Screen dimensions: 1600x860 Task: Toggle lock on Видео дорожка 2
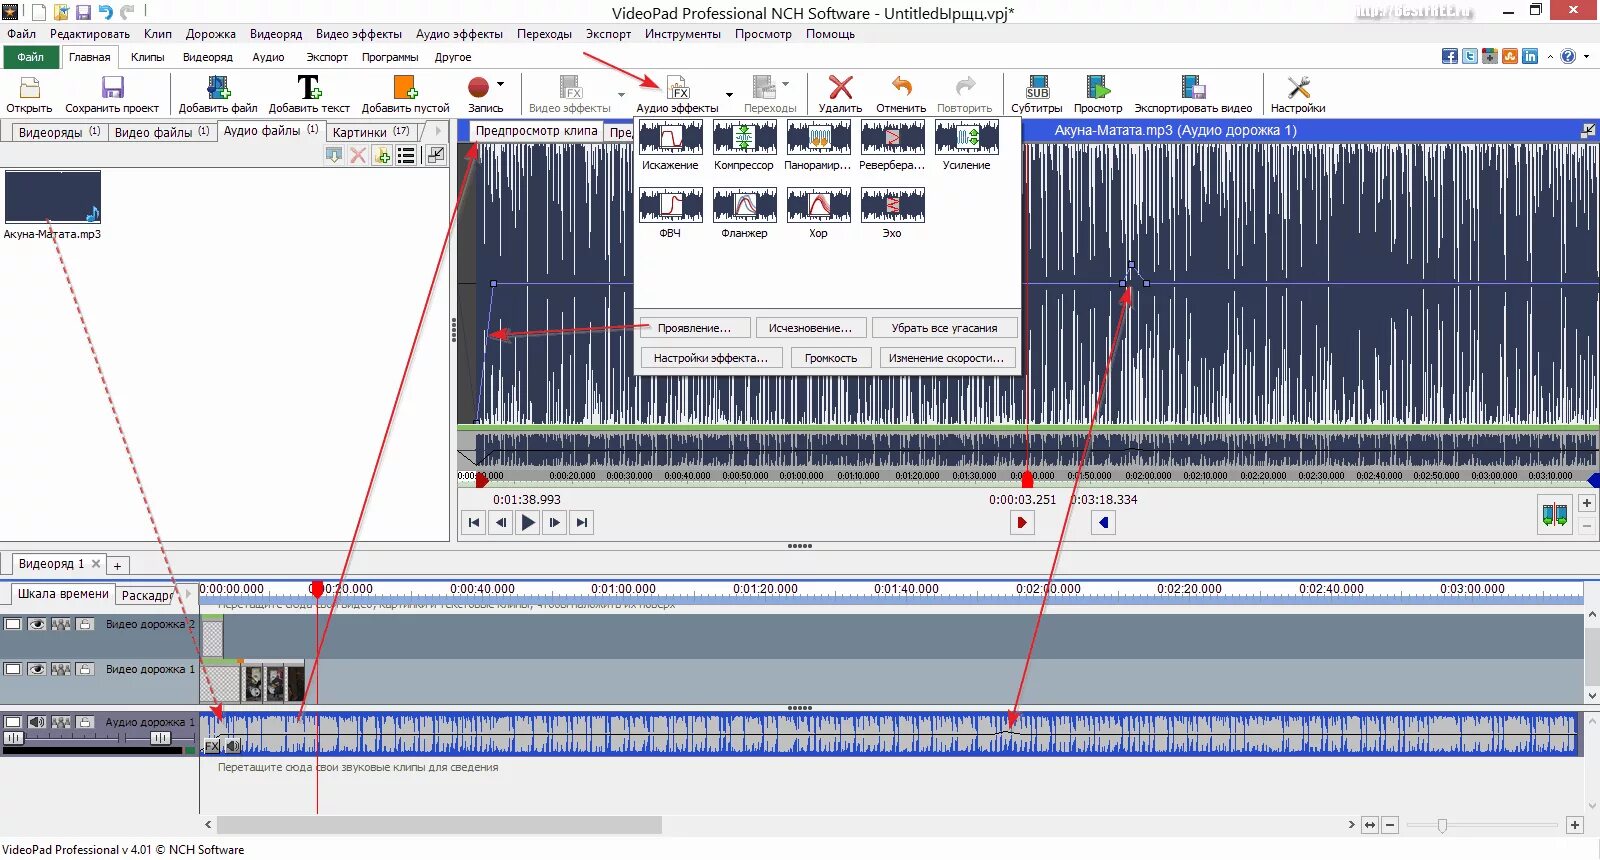85,624
